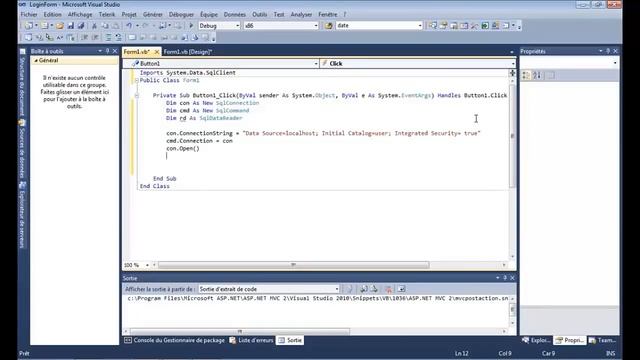
Task: Close the Form1.vb tab
Action: [x=157, y=52]
